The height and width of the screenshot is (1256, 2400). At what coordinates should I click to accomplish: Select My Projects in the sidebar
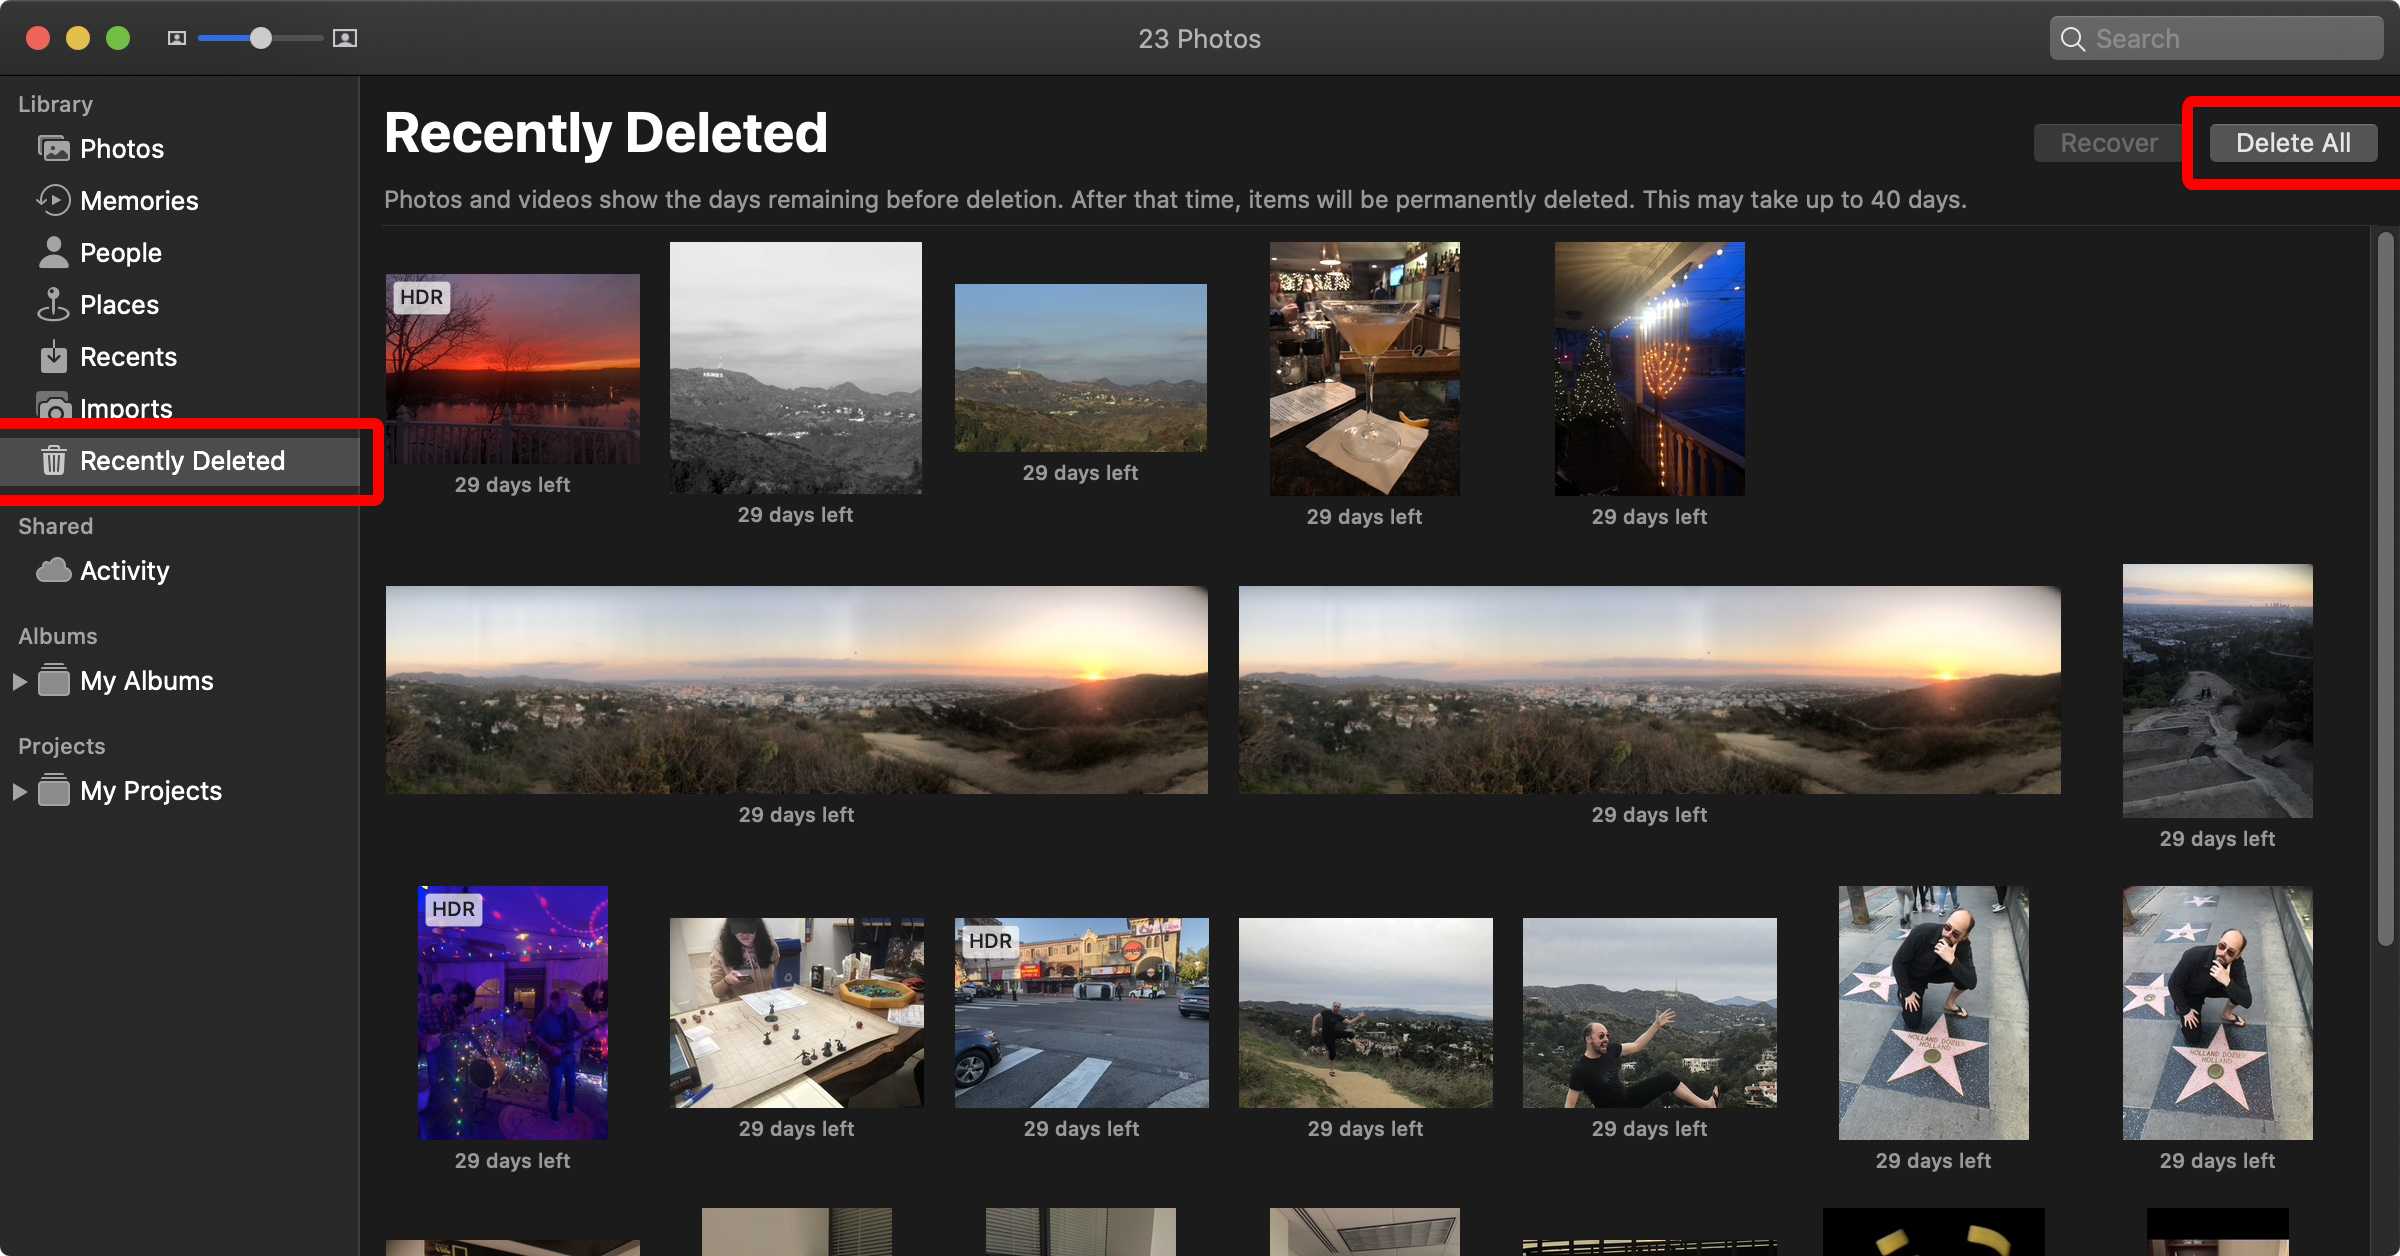point(180,791)
